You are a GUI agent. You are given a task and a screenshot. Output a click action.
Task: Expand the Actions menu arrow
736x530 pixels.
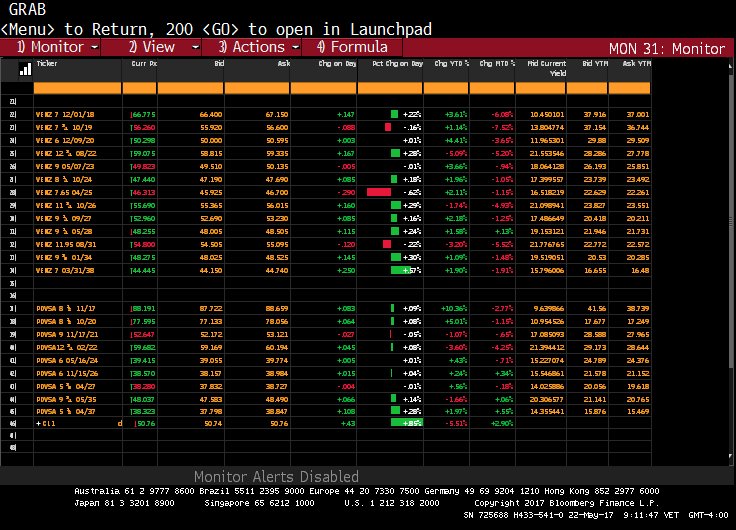(x=296, y=47)
